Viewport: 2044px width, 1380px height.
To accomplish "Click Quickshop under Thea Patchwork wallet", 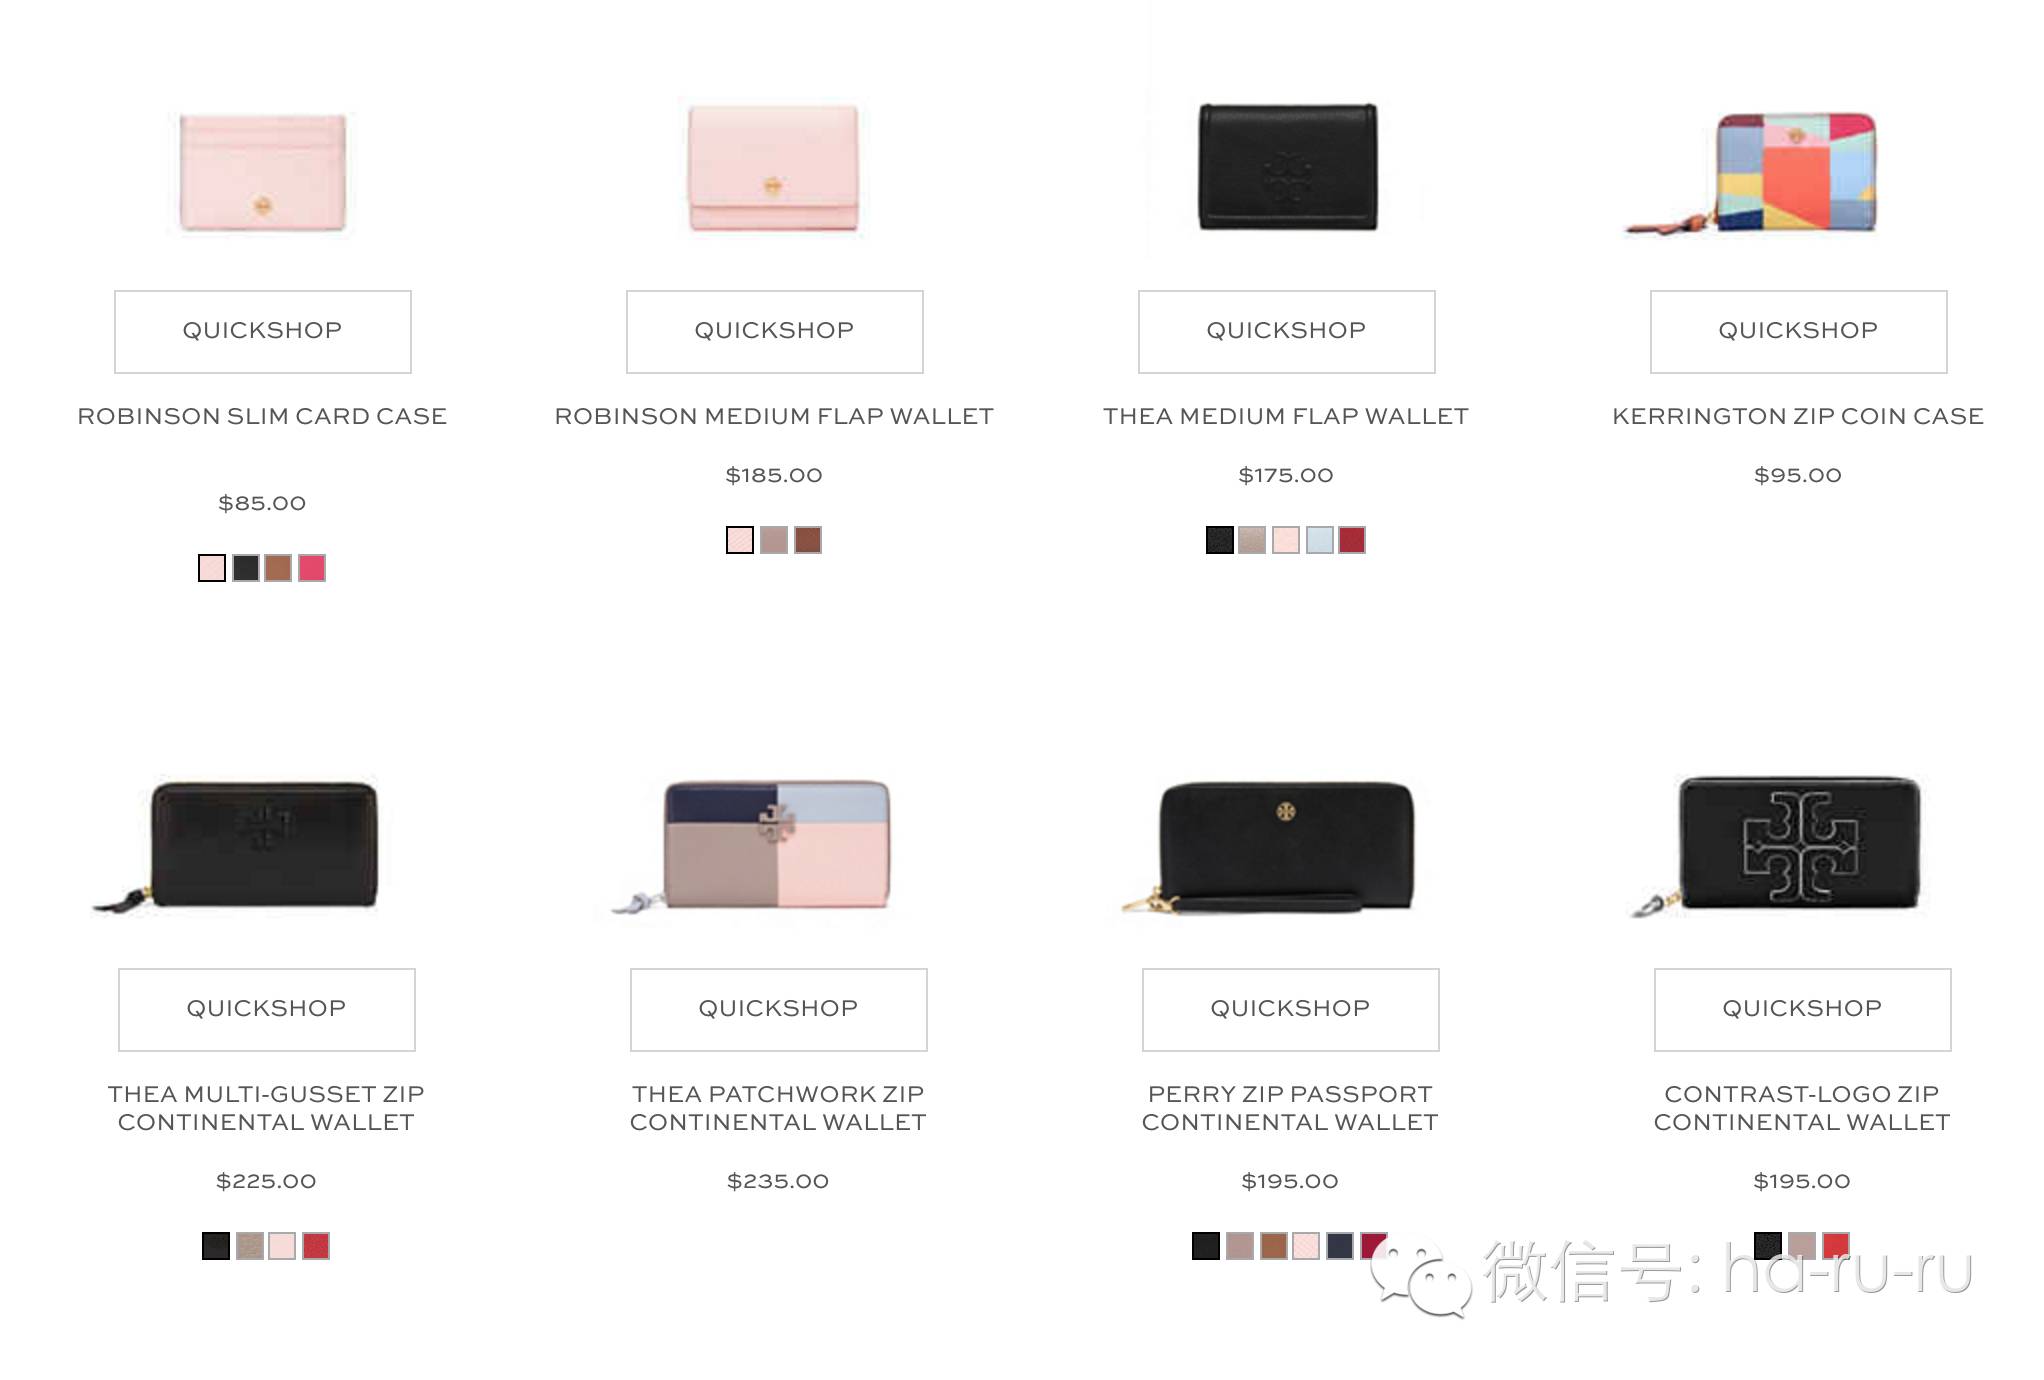I will pos(778,1009).
